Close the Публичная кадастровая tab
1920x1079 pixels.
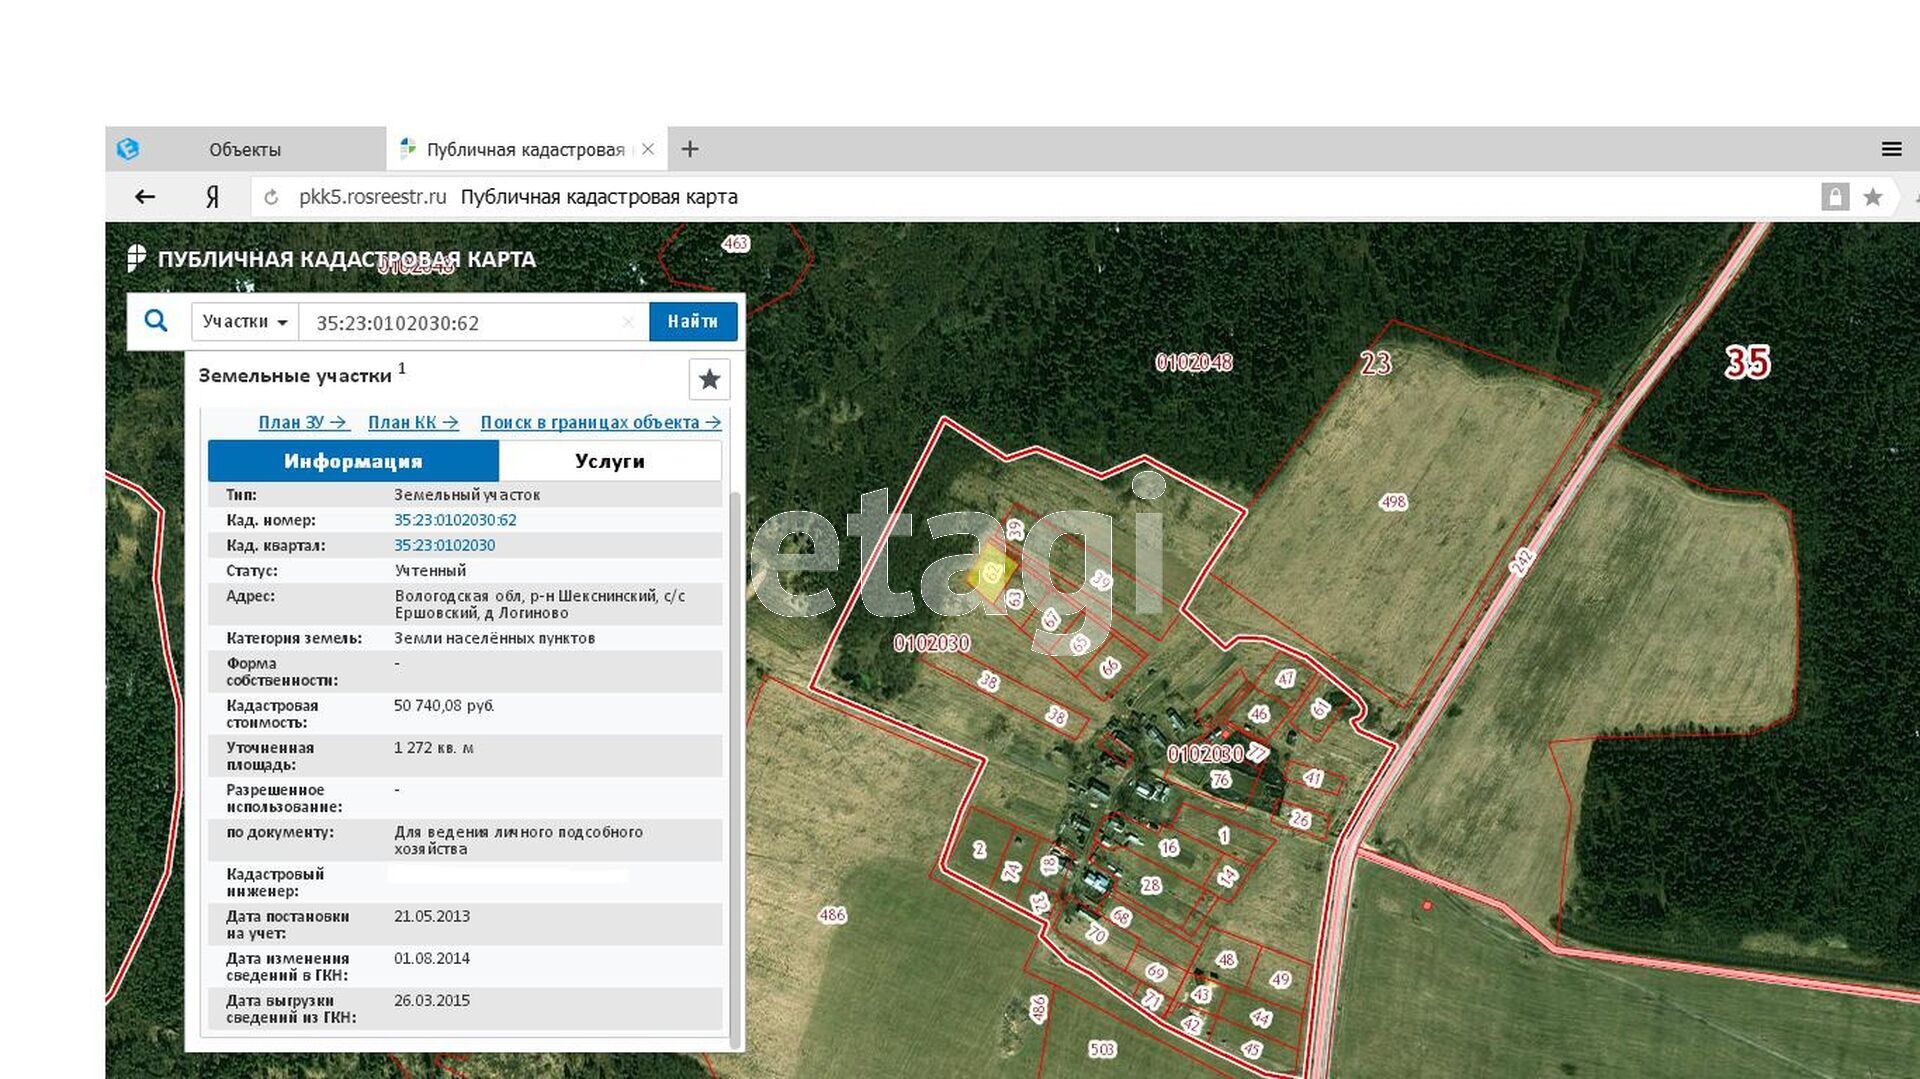click(648, 149)
